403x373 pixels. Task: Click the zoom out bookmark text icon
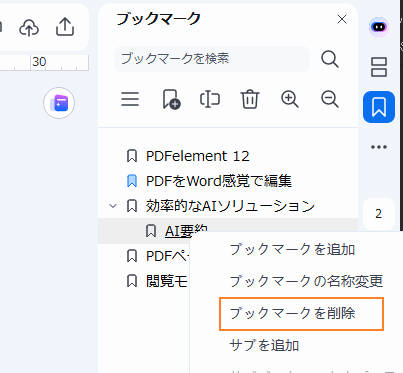[x=330, y=99]
